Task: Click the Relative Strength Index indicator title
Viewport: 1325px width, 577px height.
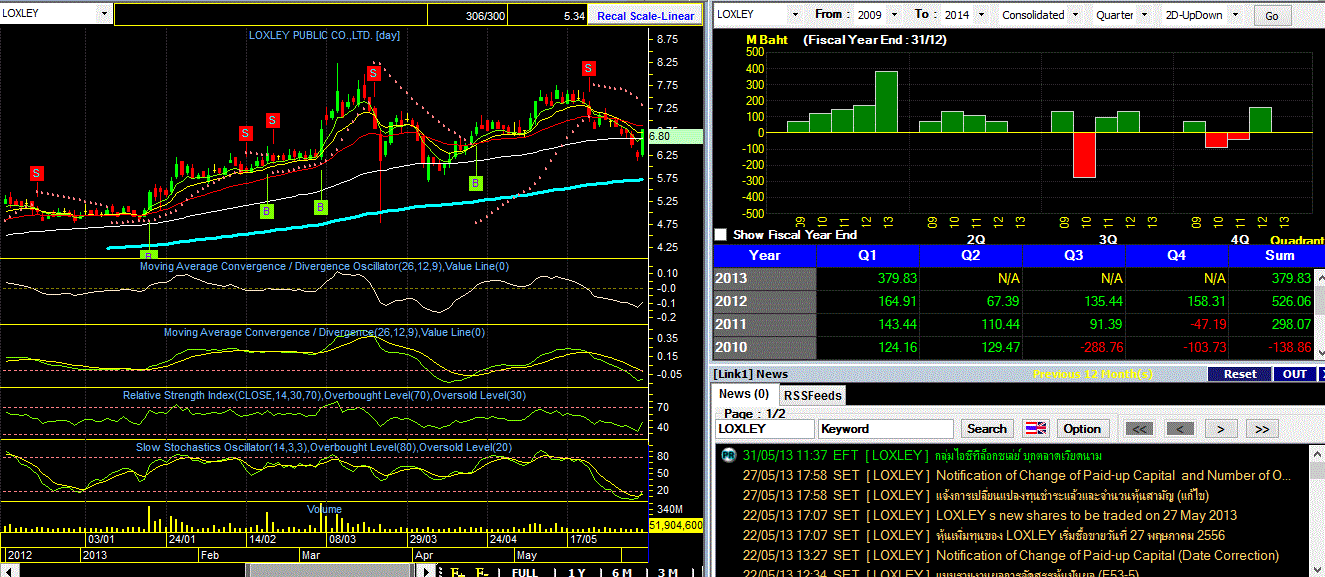Action: coord(325,396)
